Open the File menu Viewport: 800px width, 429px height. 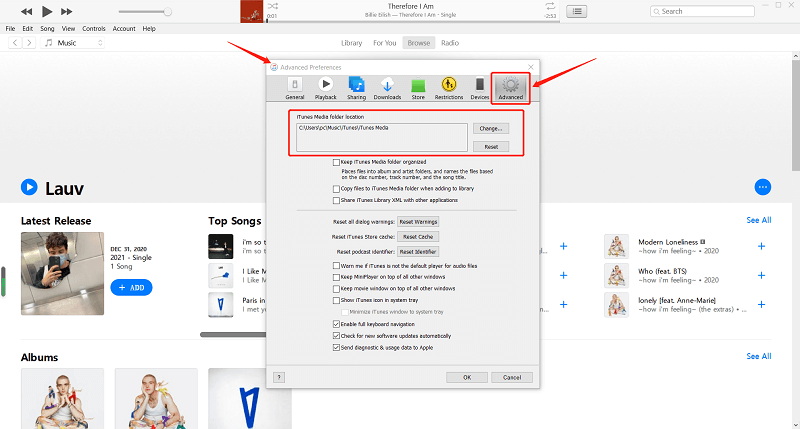pyautogui.click(x=10, y=29)
